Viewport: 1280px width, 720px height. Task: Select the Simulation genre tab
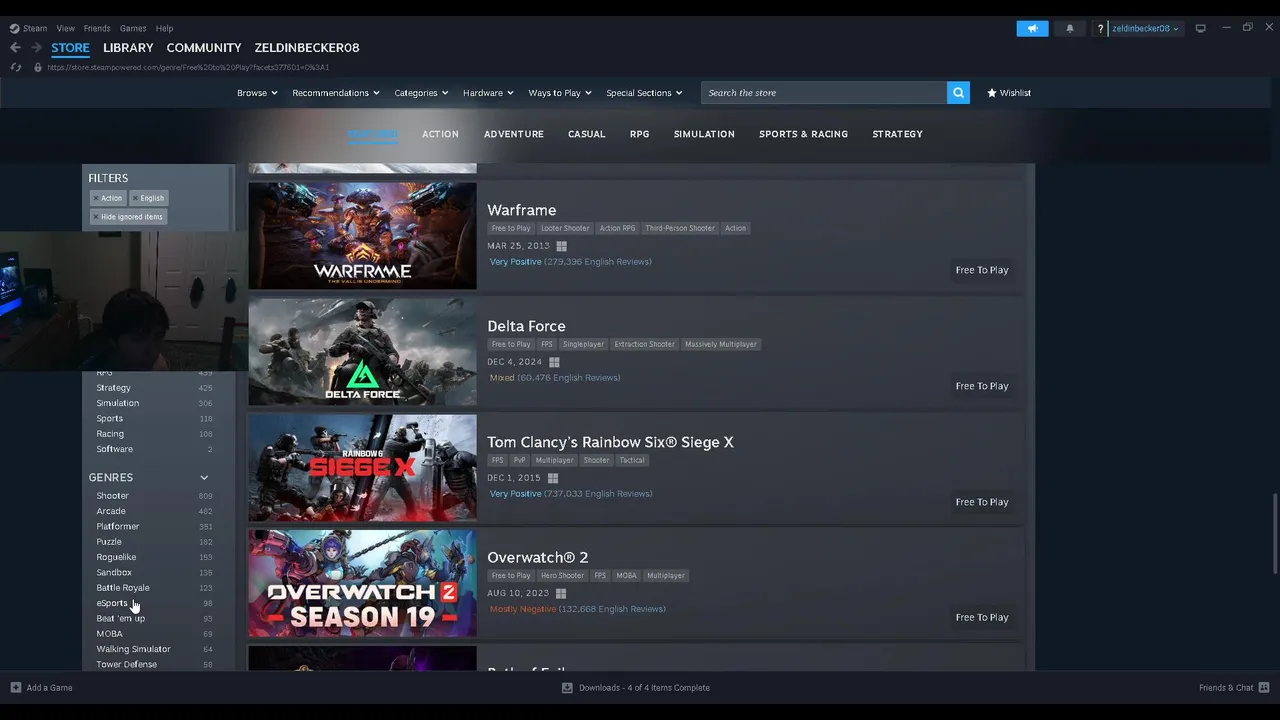(x=704, y=134)
